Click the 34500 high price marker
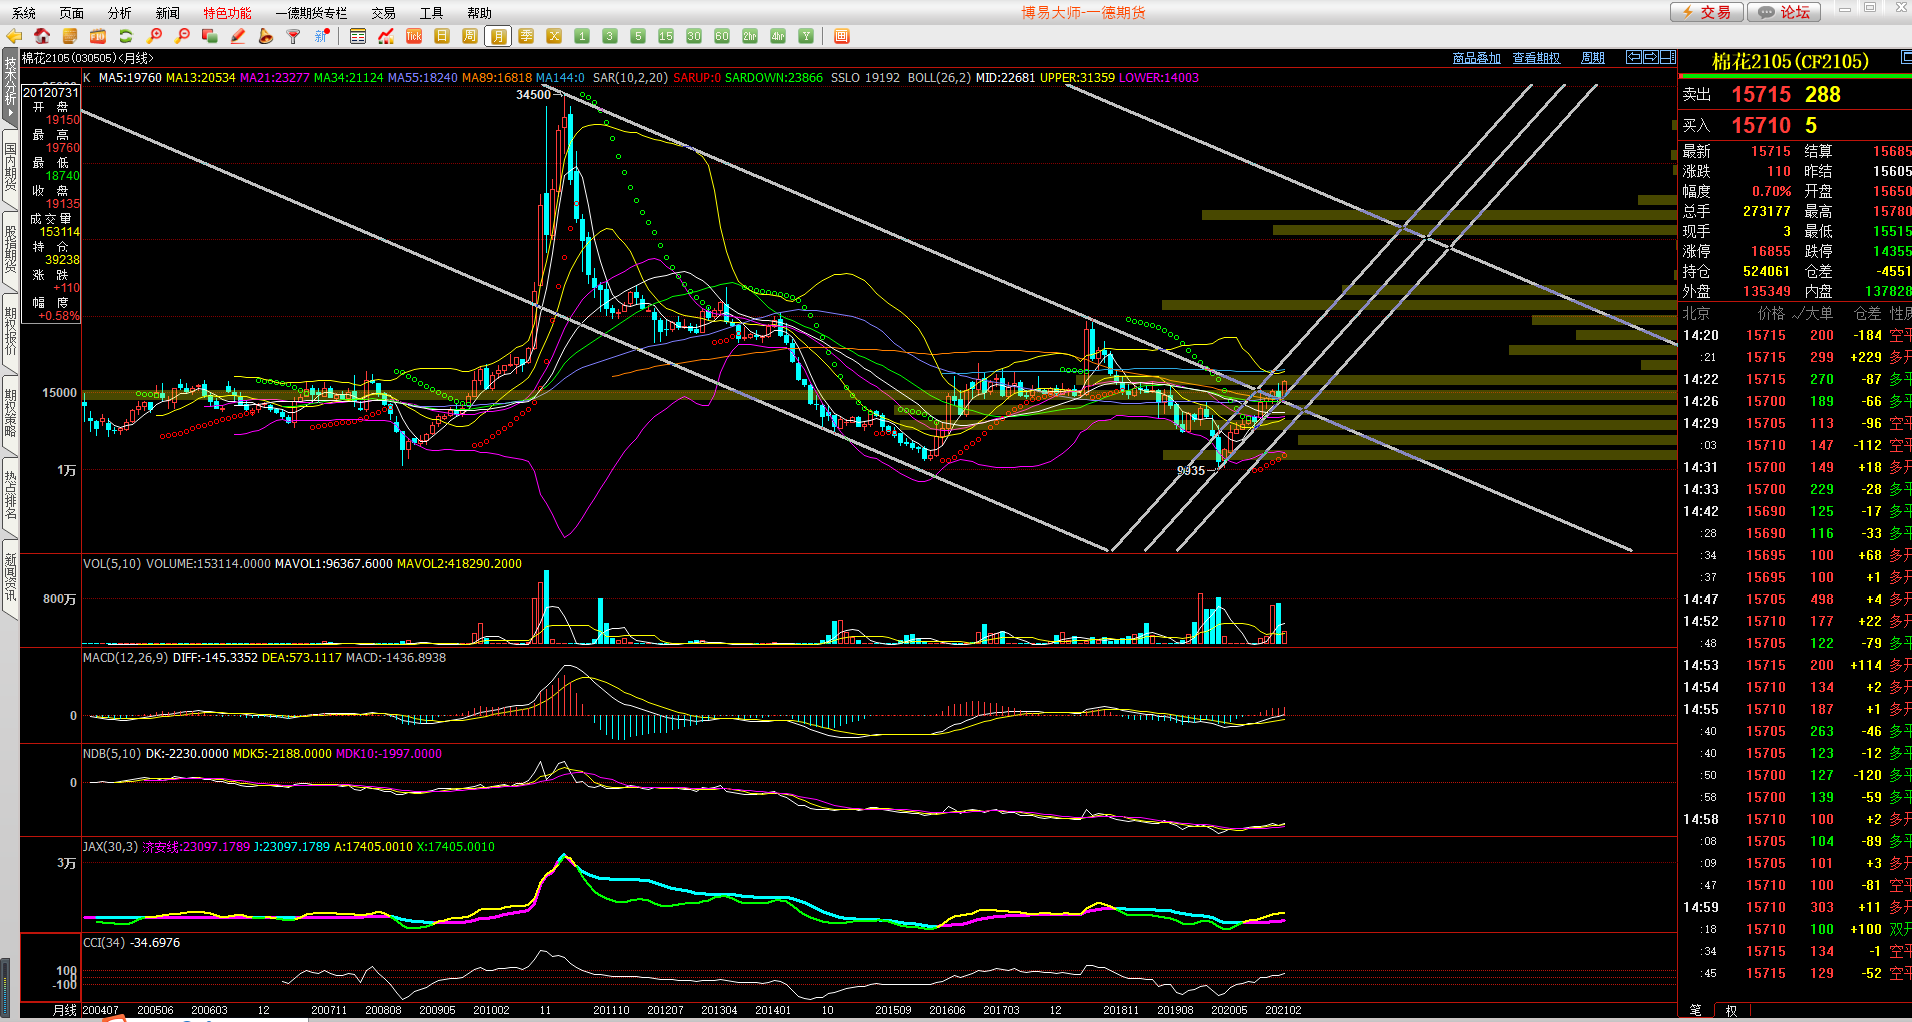 pyautogui.click(x=533, y=95)
